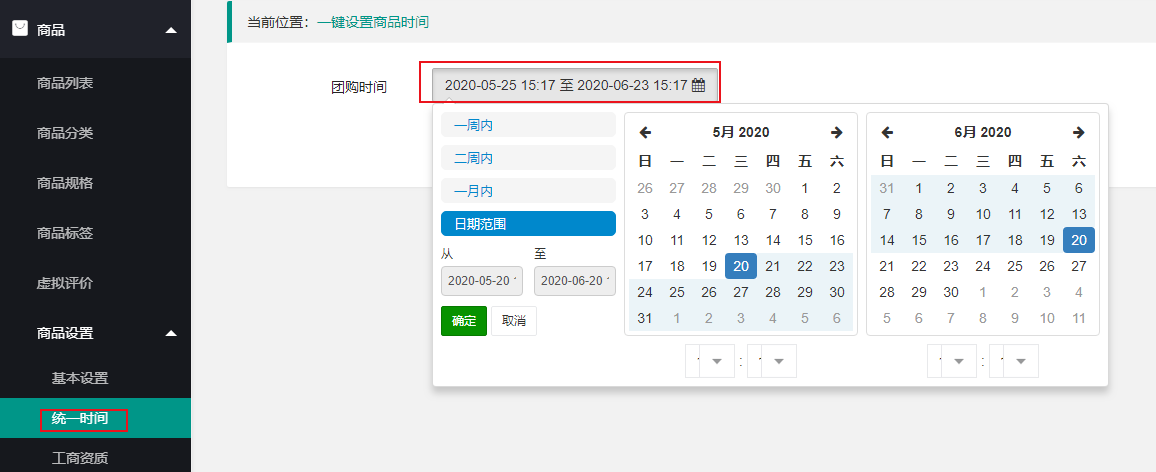The width and height of the screenshot is (1156, 472).
Task: Pick day 1 of May in first row
Action: coord(805,188)
